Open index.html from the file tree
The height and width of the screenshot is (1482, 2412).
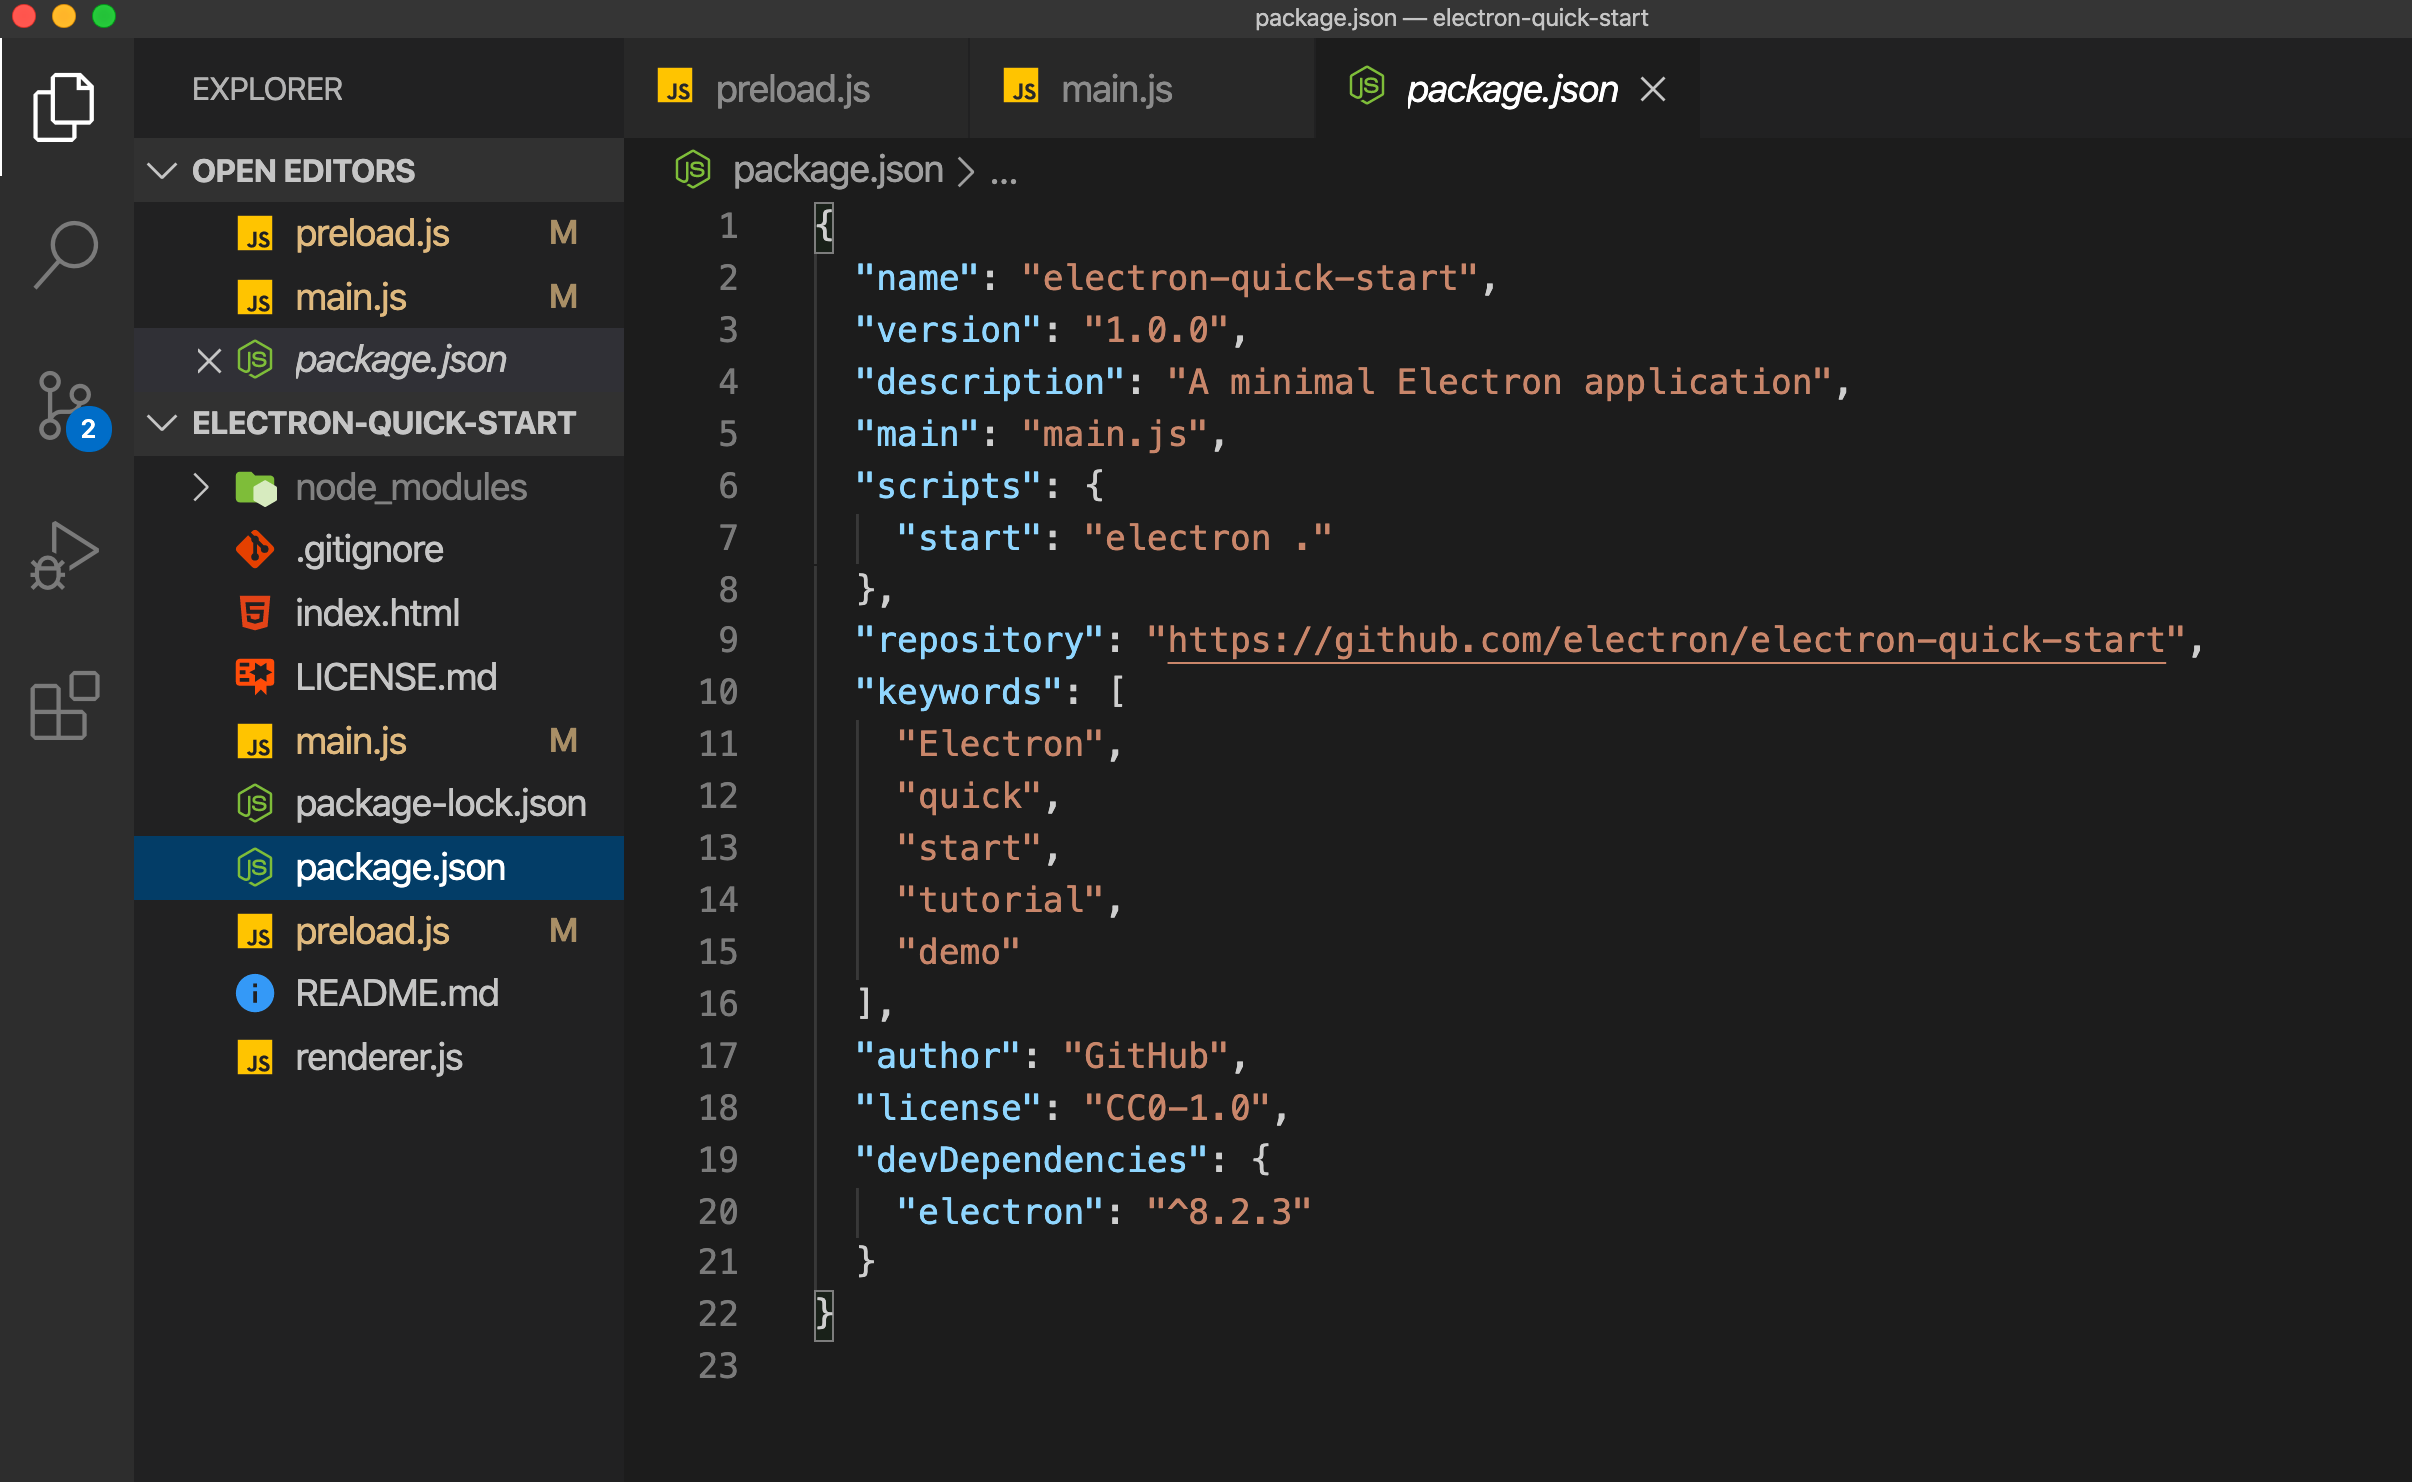point(377,613)
